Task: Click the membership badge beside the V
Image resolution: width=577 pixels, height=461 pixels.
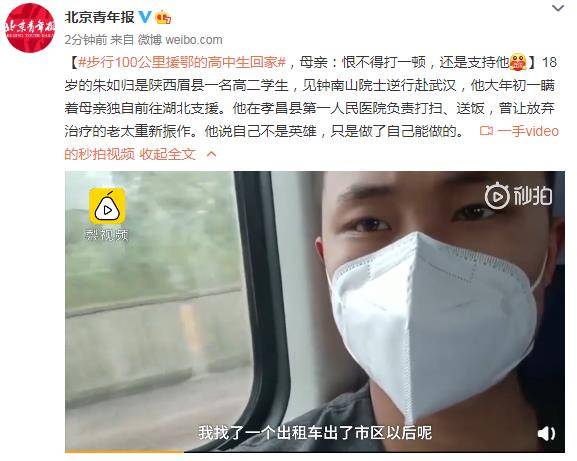Action: pos(163,17)
